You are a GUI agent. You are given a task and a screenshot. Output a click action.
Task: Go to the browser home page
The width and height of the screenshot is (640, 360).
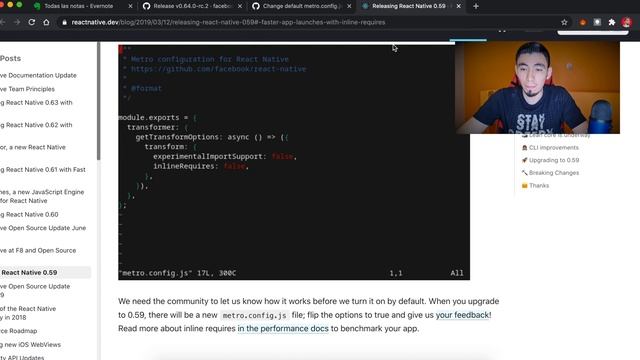point(46,22)
